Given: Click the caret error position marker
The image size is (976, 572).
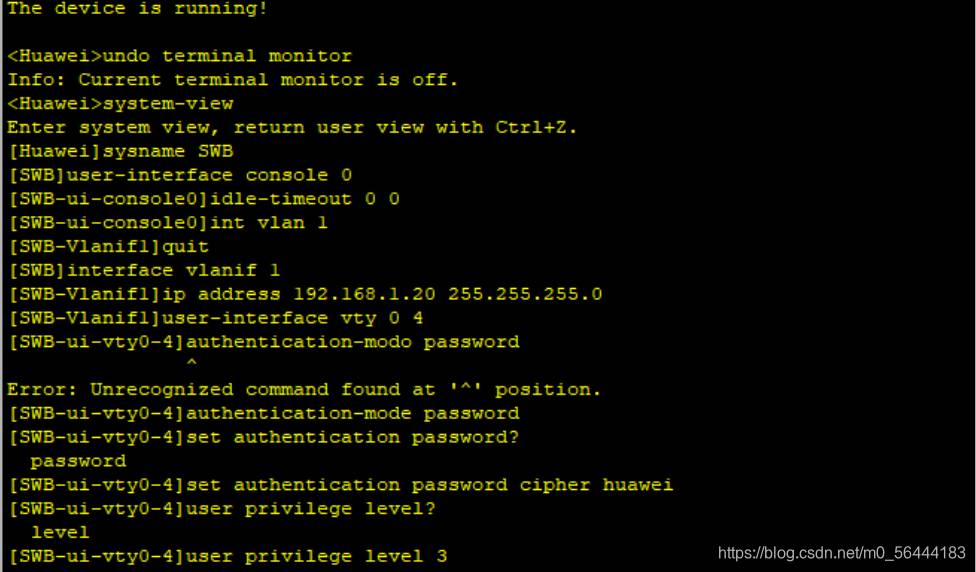Looking at the screenshot, I should [x=192, y=363].
